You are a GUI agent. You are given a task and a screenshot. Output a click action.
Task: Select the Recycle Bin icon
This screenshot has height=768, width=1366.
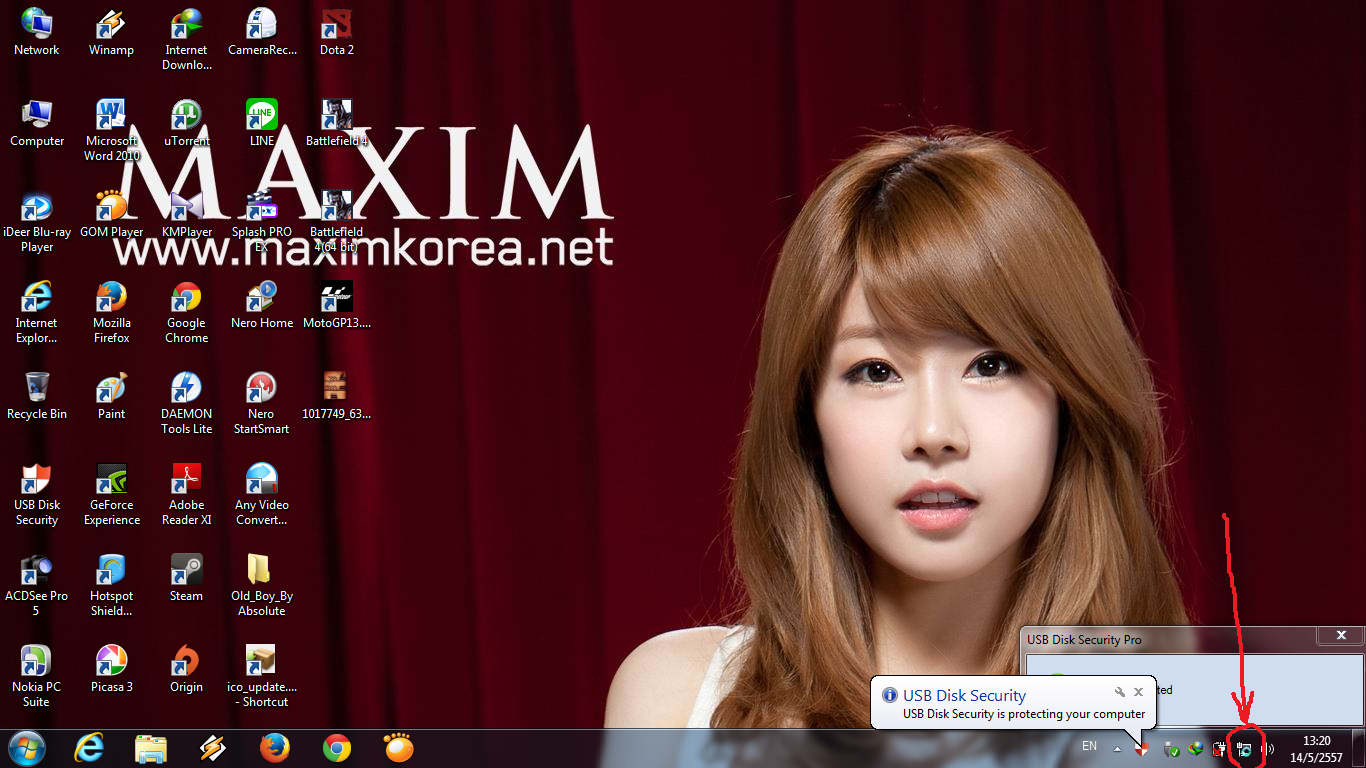[37, 395]
